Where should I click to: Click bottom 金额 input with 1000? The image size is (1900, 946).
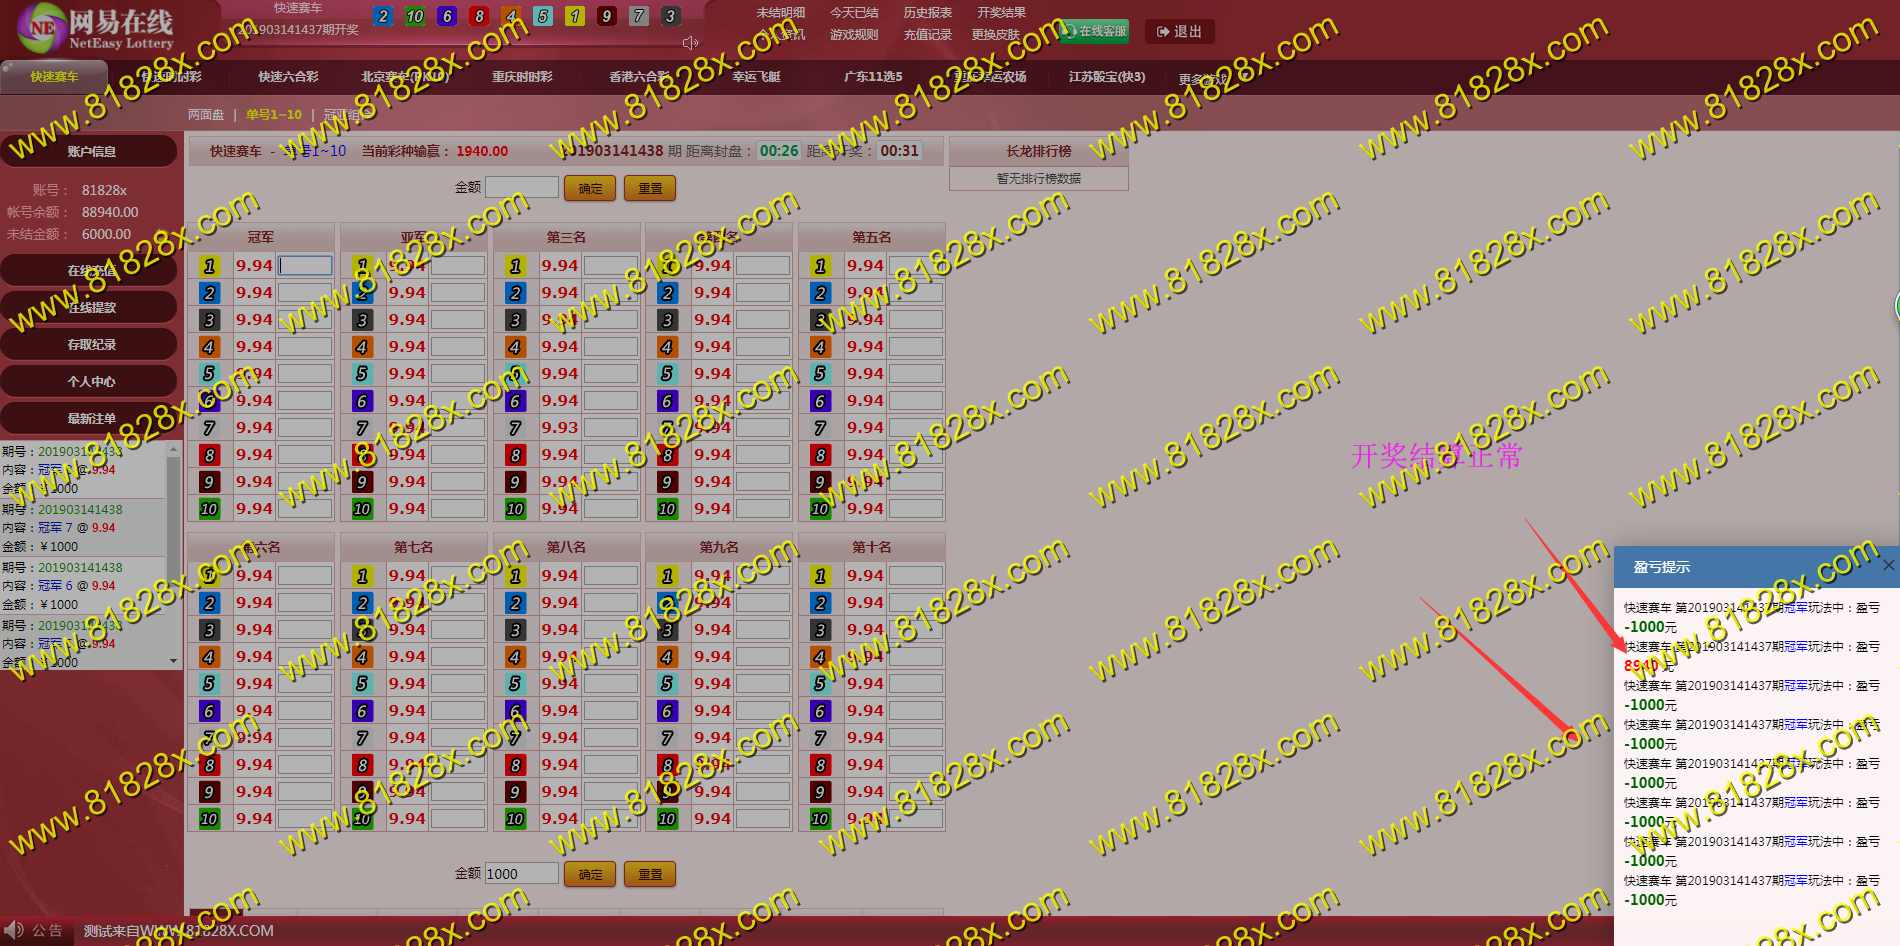click(x=521, y=874)
